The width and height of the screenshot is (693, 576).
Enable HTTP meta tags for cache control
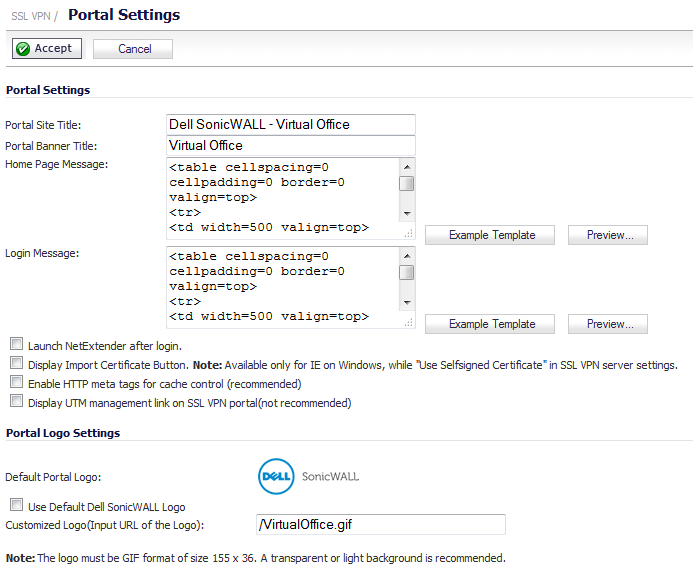coord(16,381)
